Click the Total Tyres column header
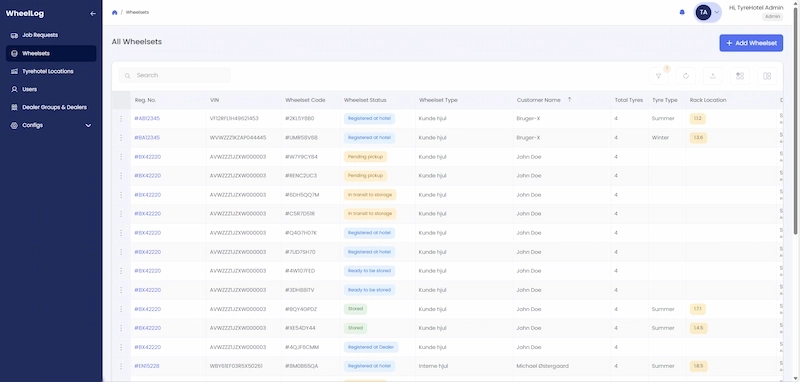 pyautogui.click(x=629, y=100)
